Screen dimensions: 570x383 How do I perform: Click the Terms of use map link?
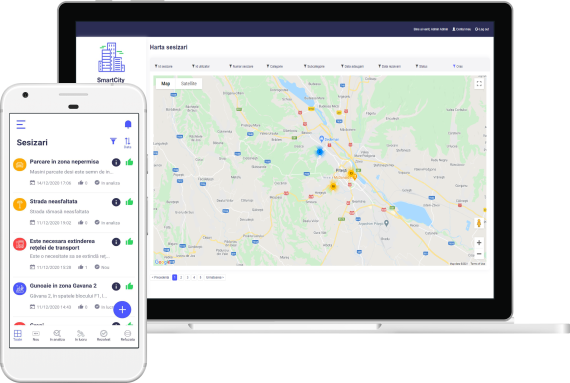(x=478, y=263)
